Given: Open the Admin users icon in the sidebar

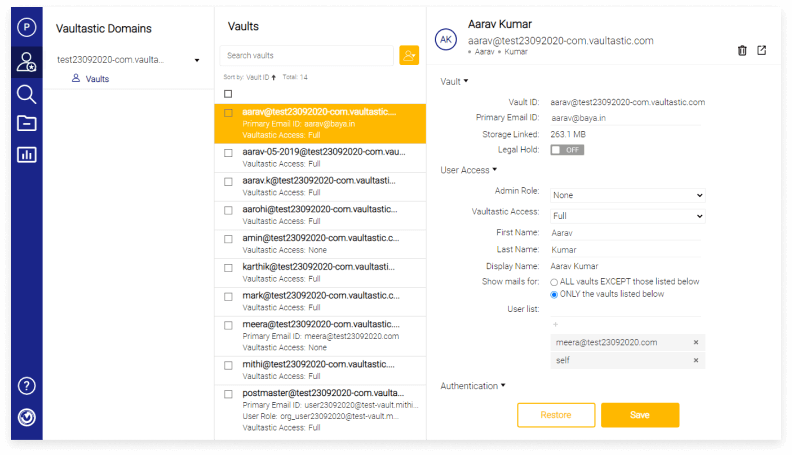Looking at the screenshot, I should coord(26,62).
